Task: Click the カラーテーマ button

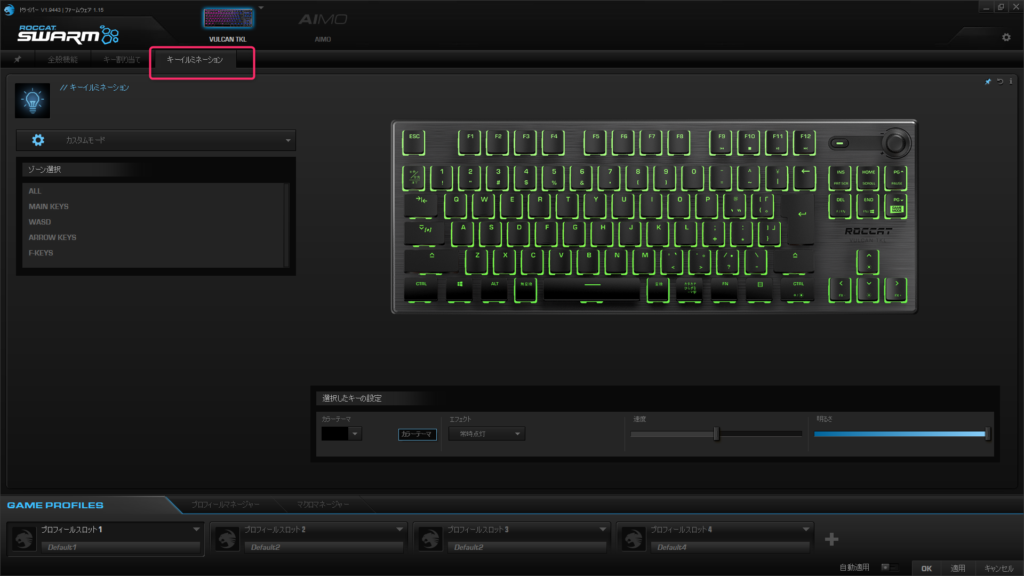Action: pos(417,434)
